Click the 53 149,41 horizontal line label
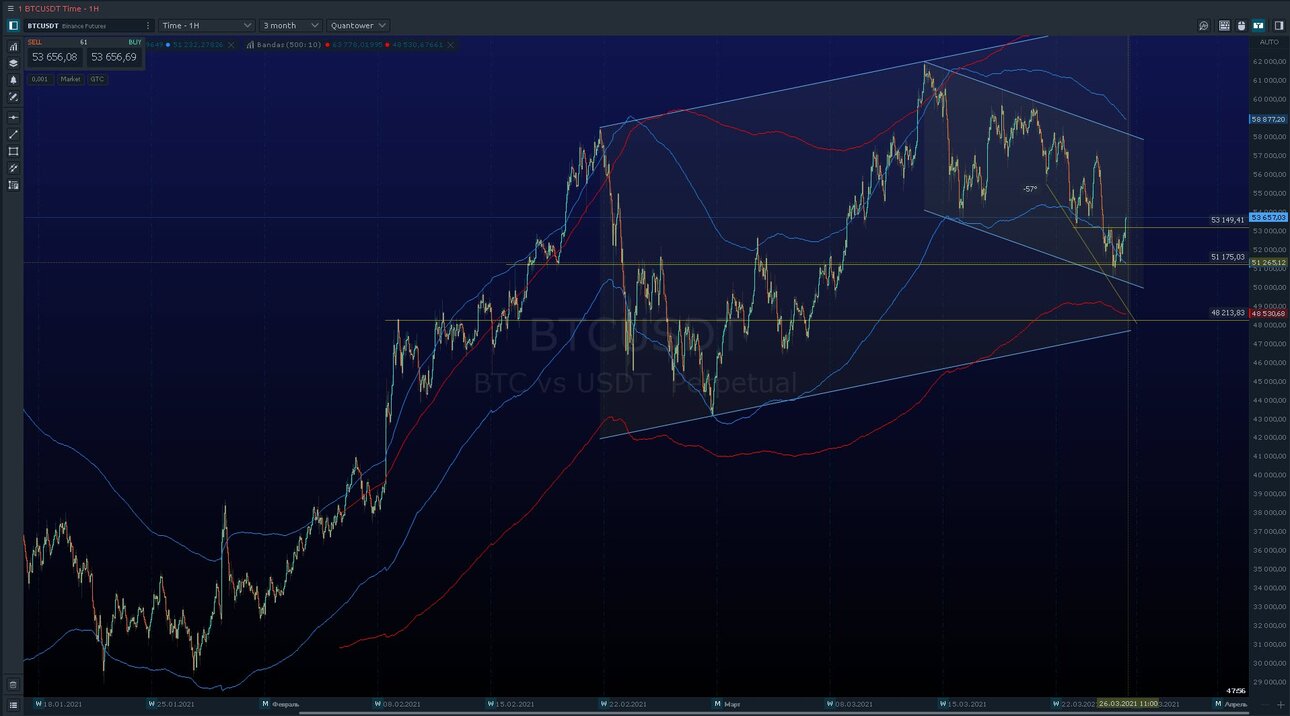 click(1227, 220)
